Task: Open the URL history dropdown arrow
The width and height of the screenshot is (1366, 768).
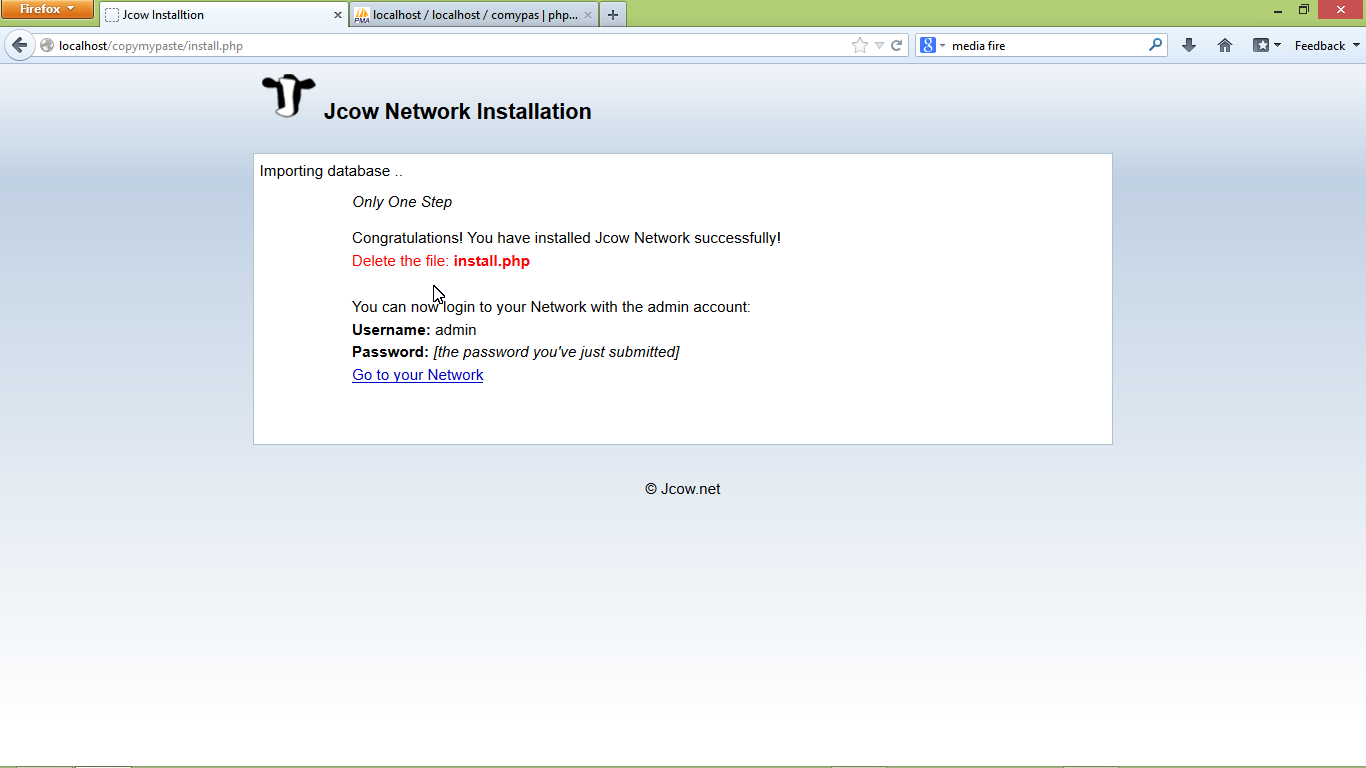Action: click(x=879, y=45)
